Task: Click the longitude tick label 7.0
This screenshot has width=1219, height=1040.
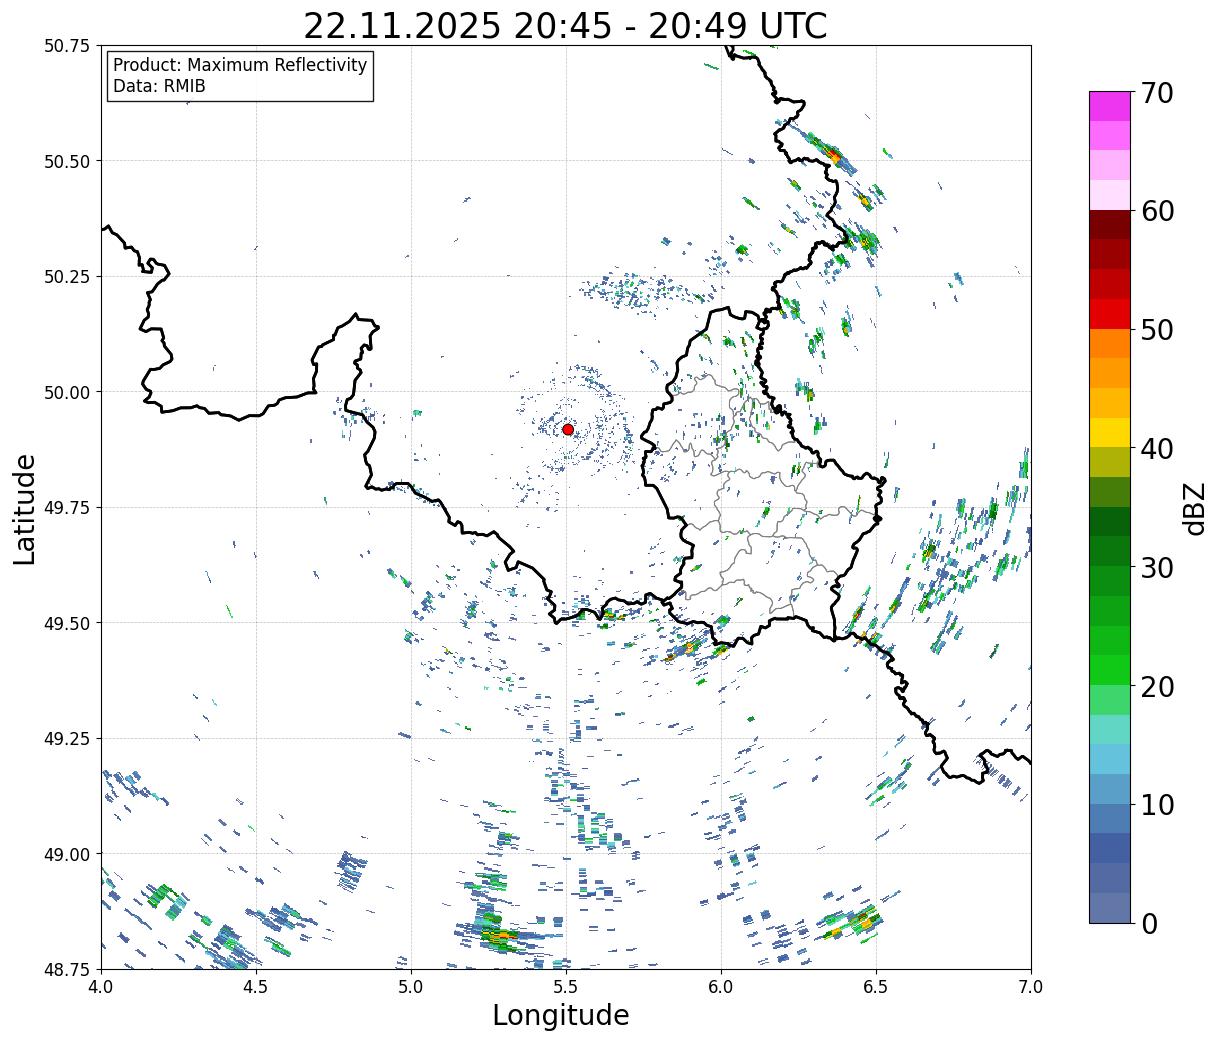Action: (x=1031, y=987)
